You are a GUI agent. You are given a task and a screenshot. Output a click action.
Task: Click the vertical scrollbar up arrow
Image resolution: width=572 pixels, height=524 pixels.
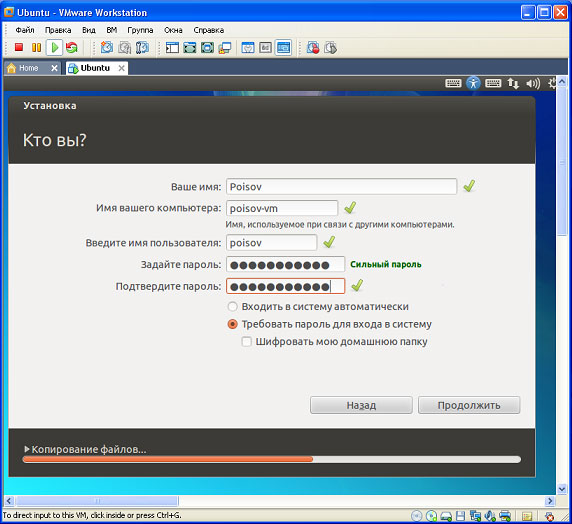(562, 82)
